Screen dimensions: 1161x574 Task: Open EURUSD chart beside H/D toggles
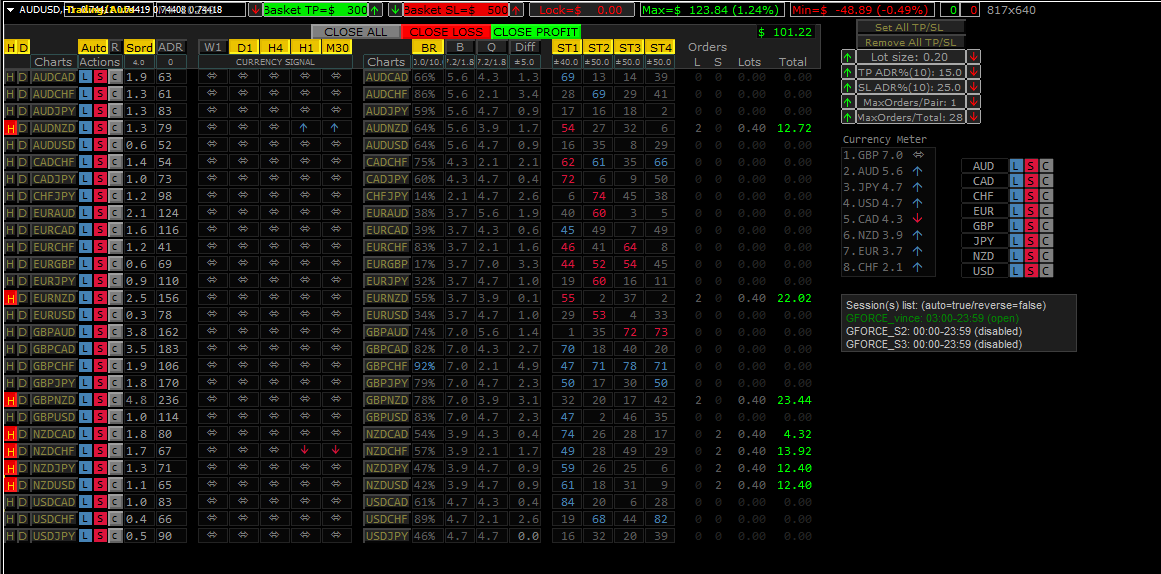tap(53, 316)
